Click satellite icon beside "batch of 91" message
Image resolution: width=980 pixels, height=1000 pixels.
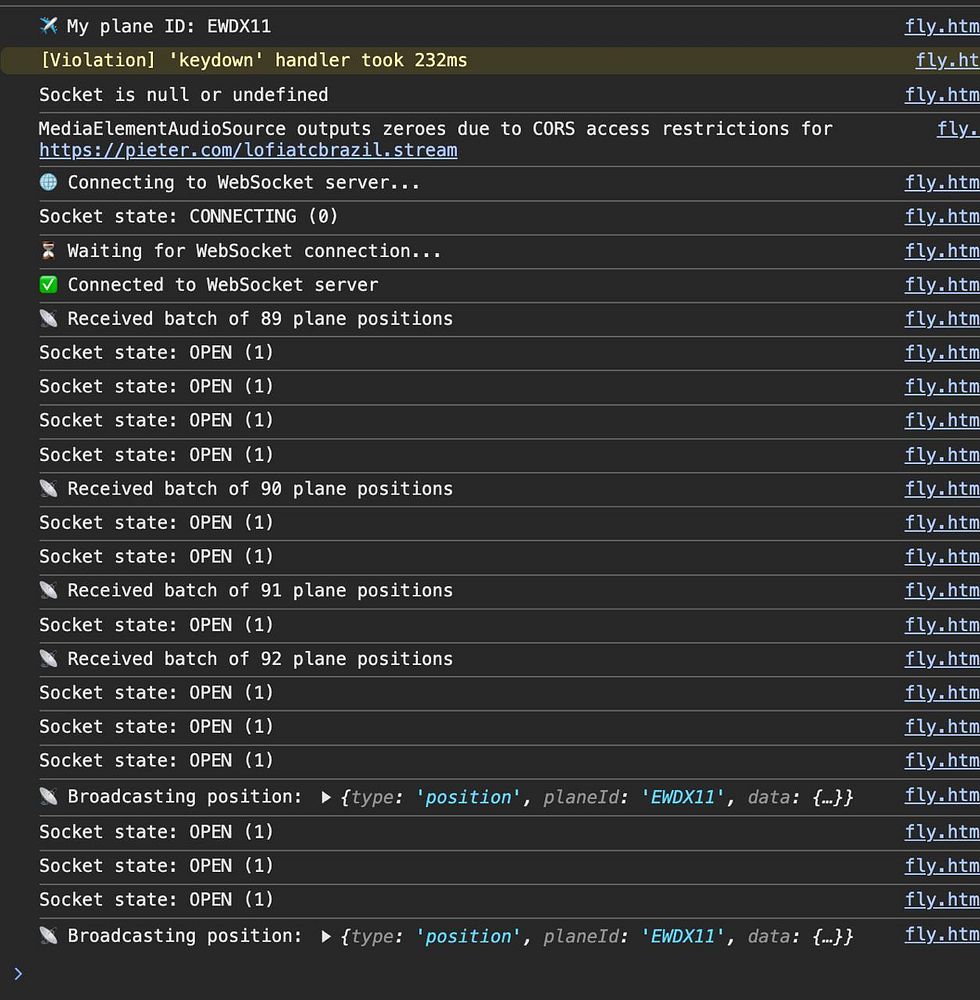click(49, 591)
